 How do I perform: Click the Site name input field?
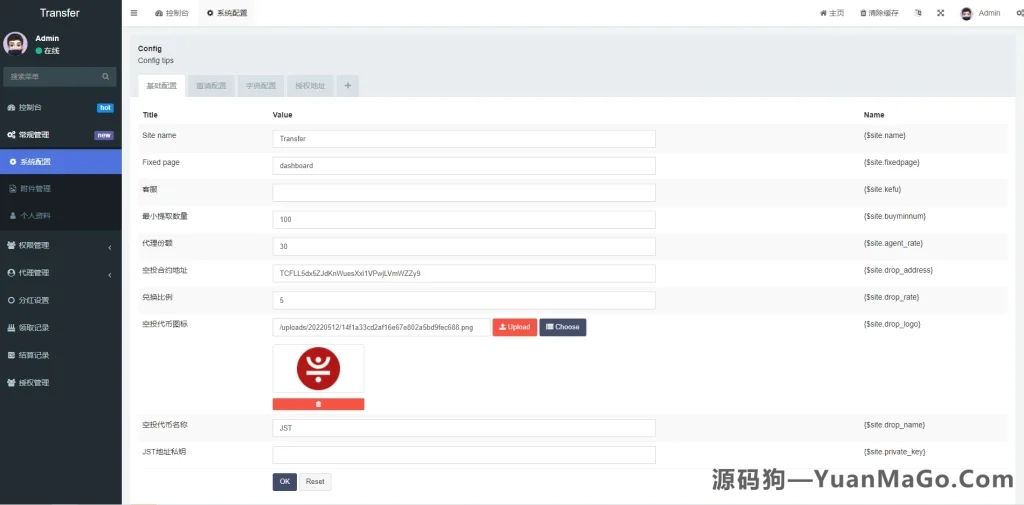click(x=464, y=138)
